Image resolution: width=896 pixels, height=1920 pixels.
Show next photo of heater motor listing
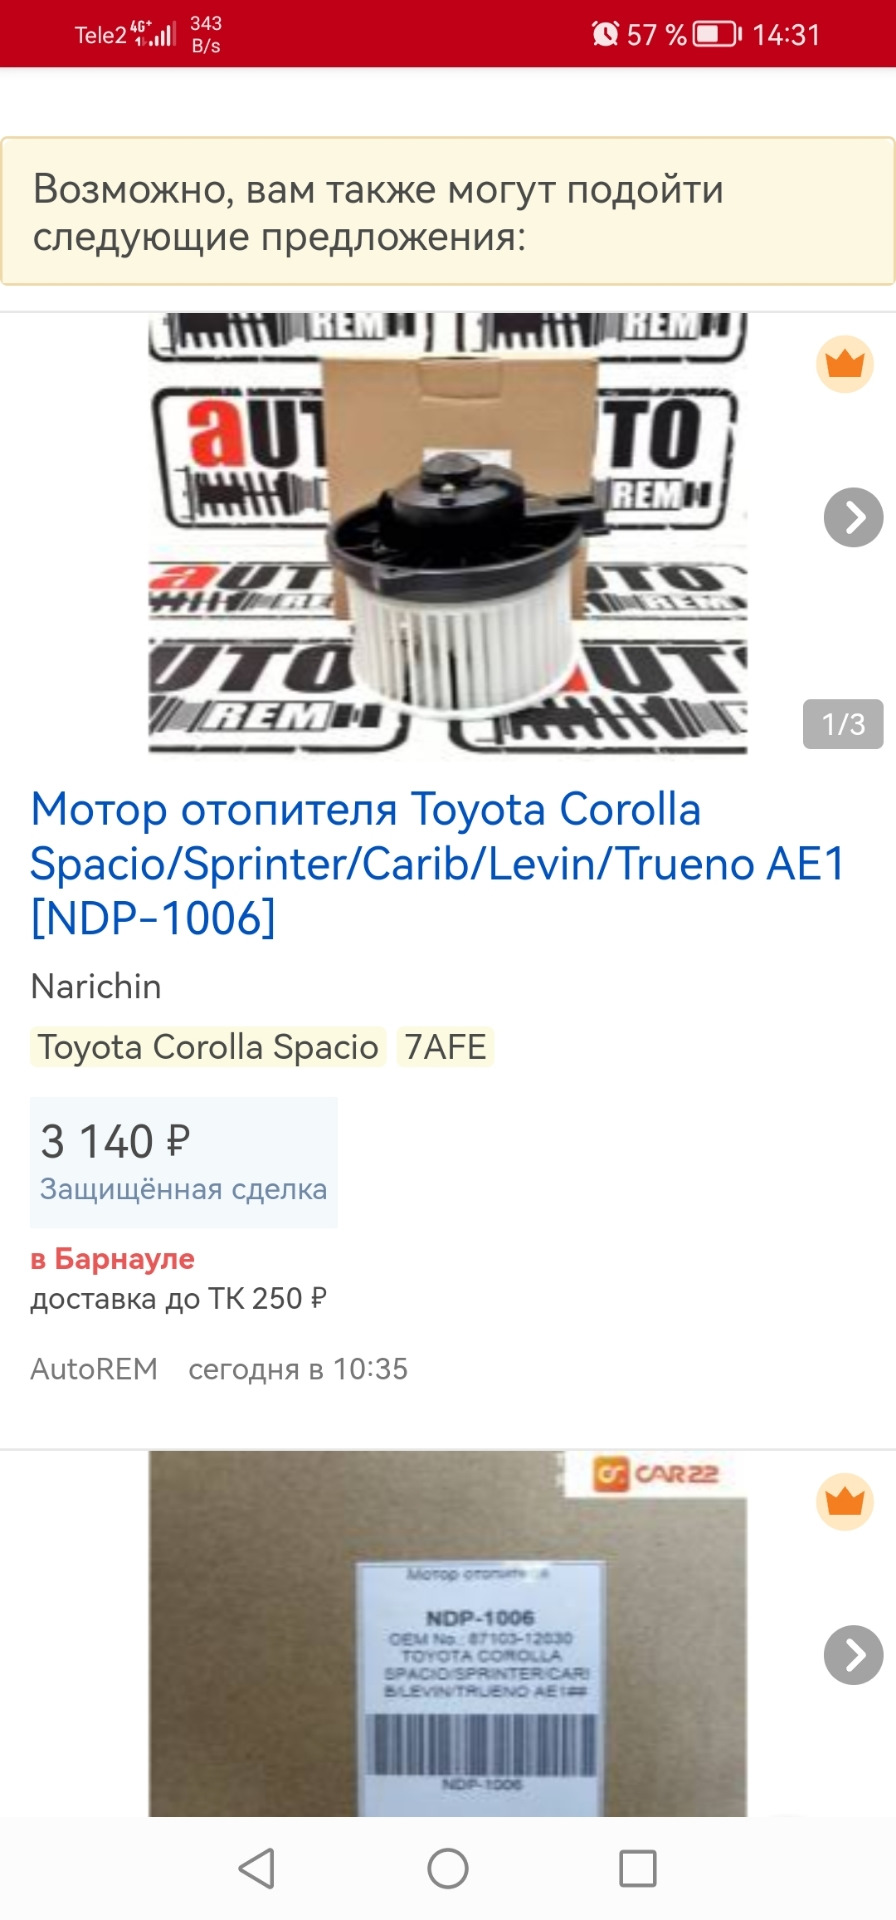point(853,517)
